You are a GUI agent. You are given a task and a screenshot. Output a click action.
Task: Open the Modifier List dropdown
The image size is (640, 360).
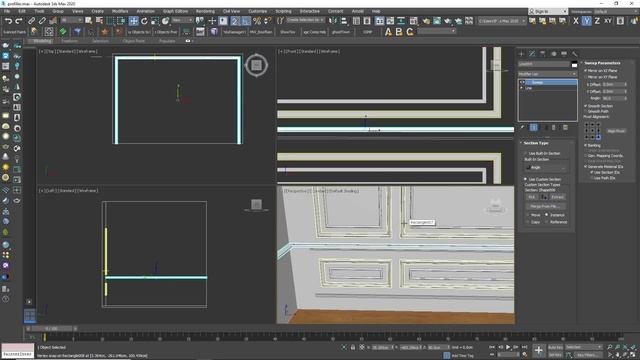(547, 74)
